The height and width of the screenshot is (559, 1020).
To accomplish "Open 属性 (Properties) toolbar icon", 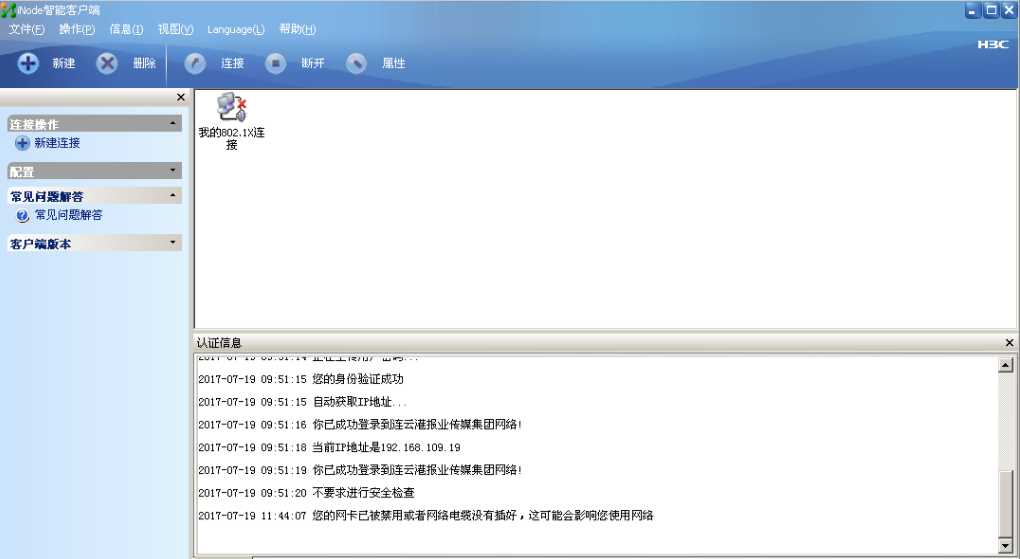I will pos(356,63).
